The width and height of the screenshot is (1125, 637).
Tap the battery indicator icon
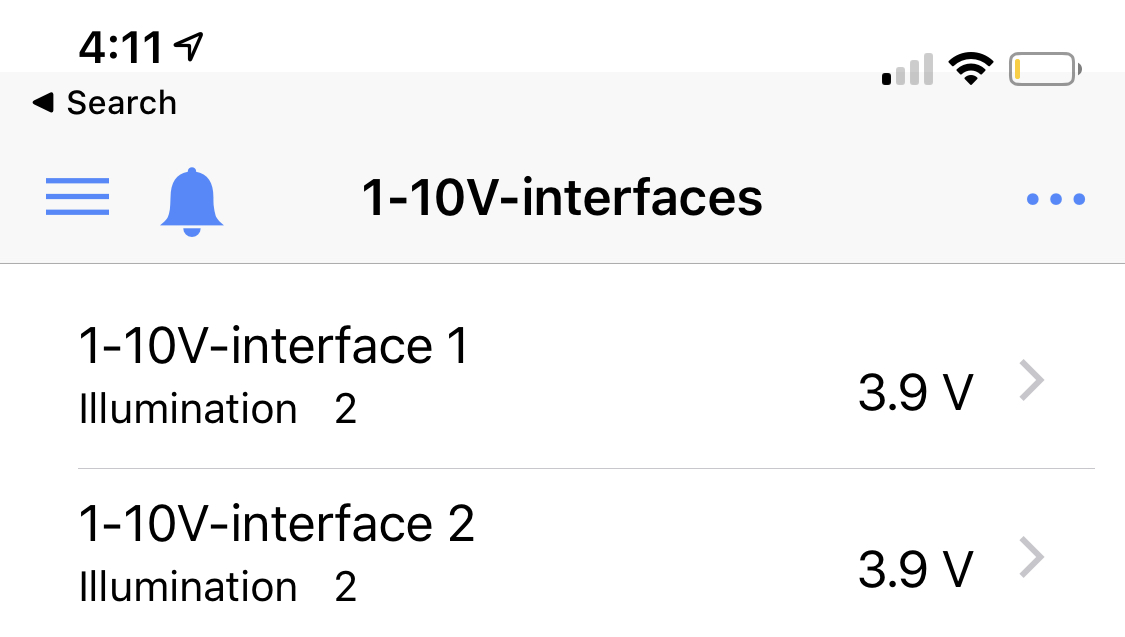coord(1045,70)
